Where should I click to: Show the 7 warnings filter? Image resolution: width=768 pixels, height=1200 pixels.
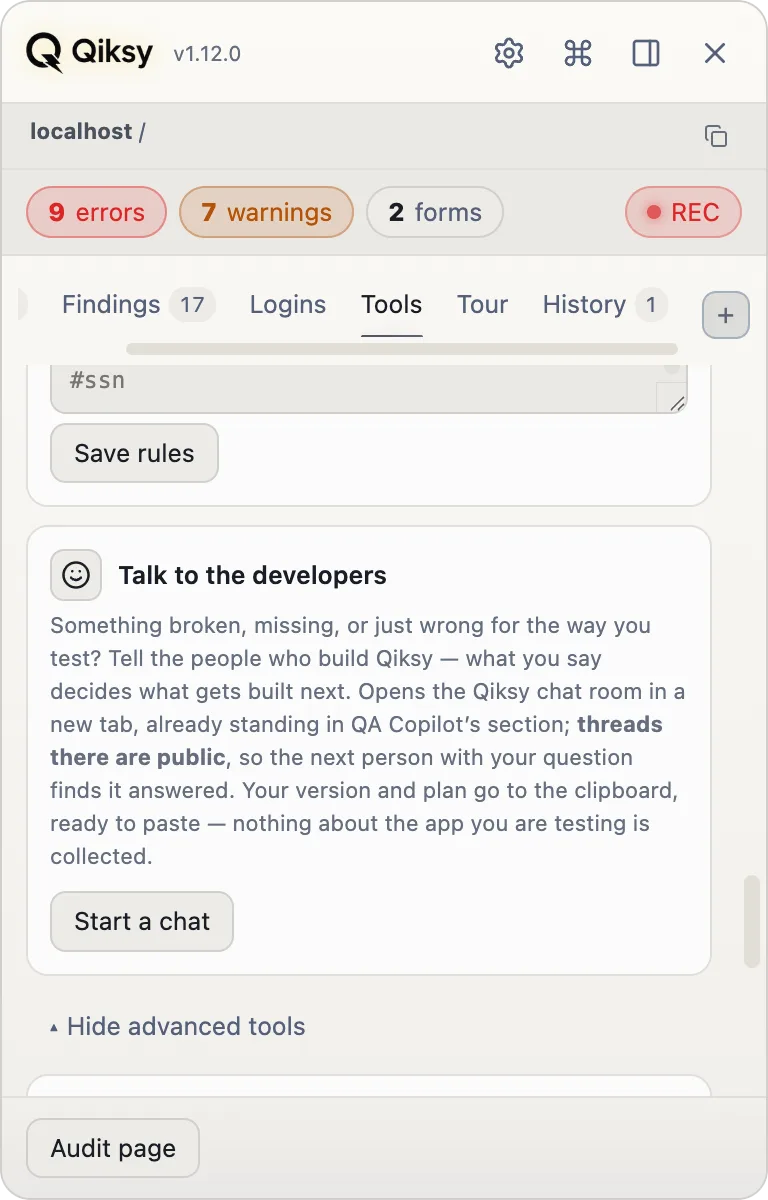[x=266, y=212]
